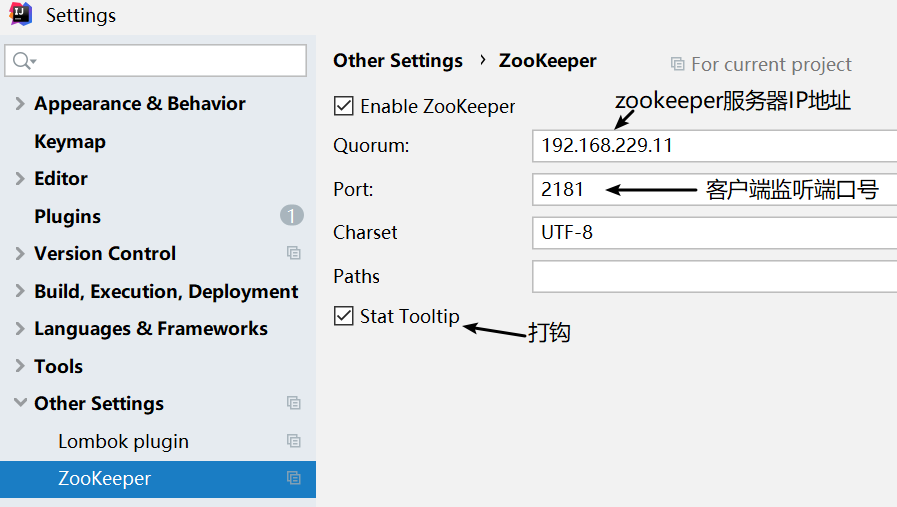Expand the Appearance & Behavior section
Image resolution: width=897 pixels, height=507 pixels.
click(20, 104)
